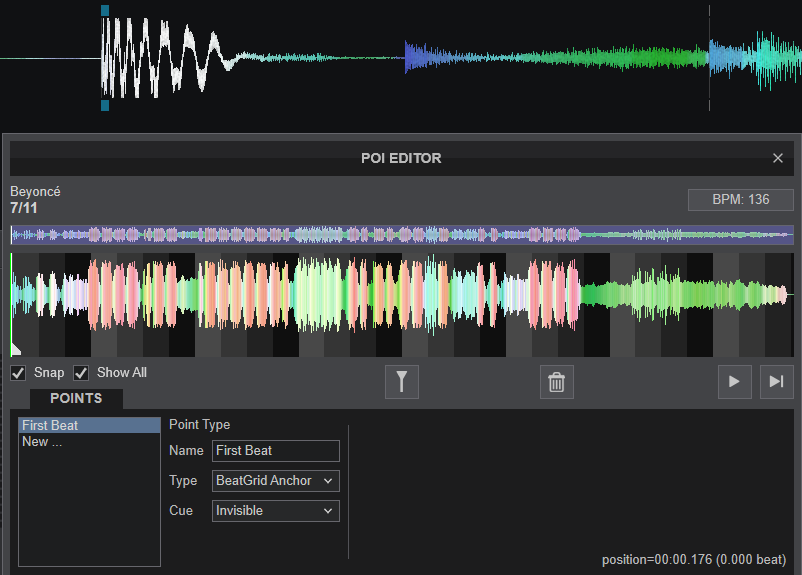The width and height of the screenshot is (802, 575).
Task: Open the Cue dropdown showing Invisible
Action: tap(276, 511)
